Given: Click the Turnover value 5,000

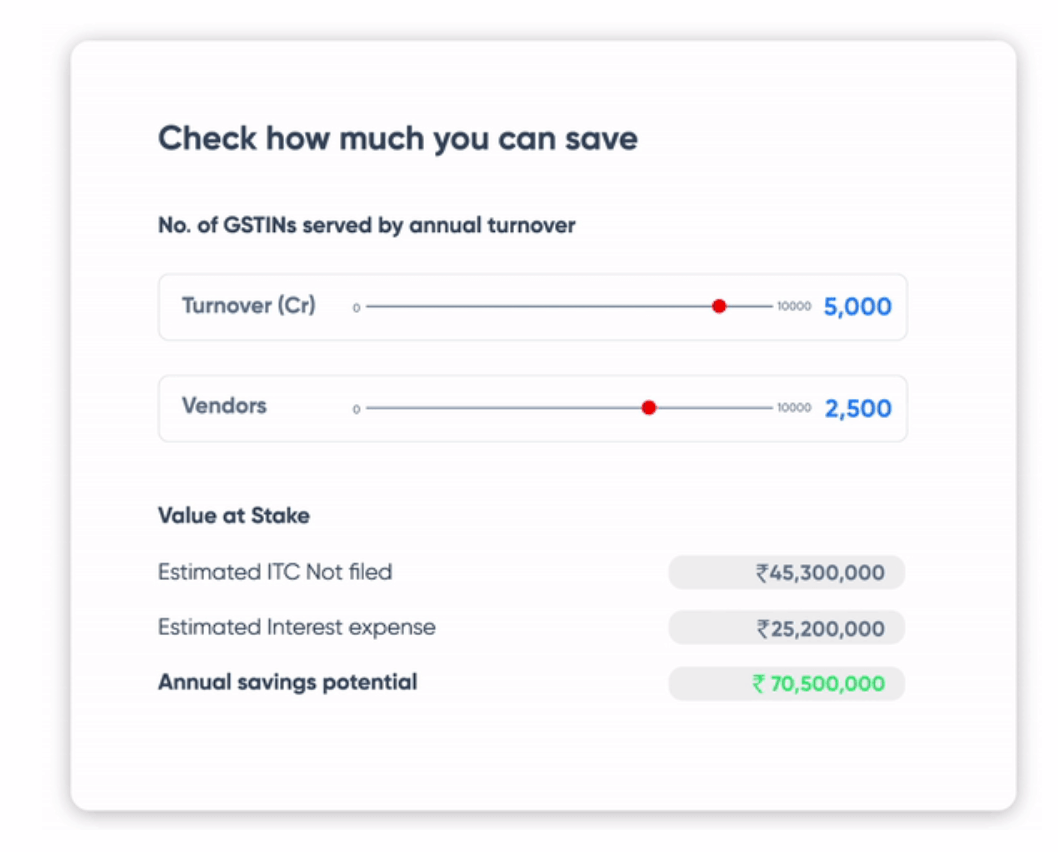Looking at the screenshot, I should coord(857,307).
